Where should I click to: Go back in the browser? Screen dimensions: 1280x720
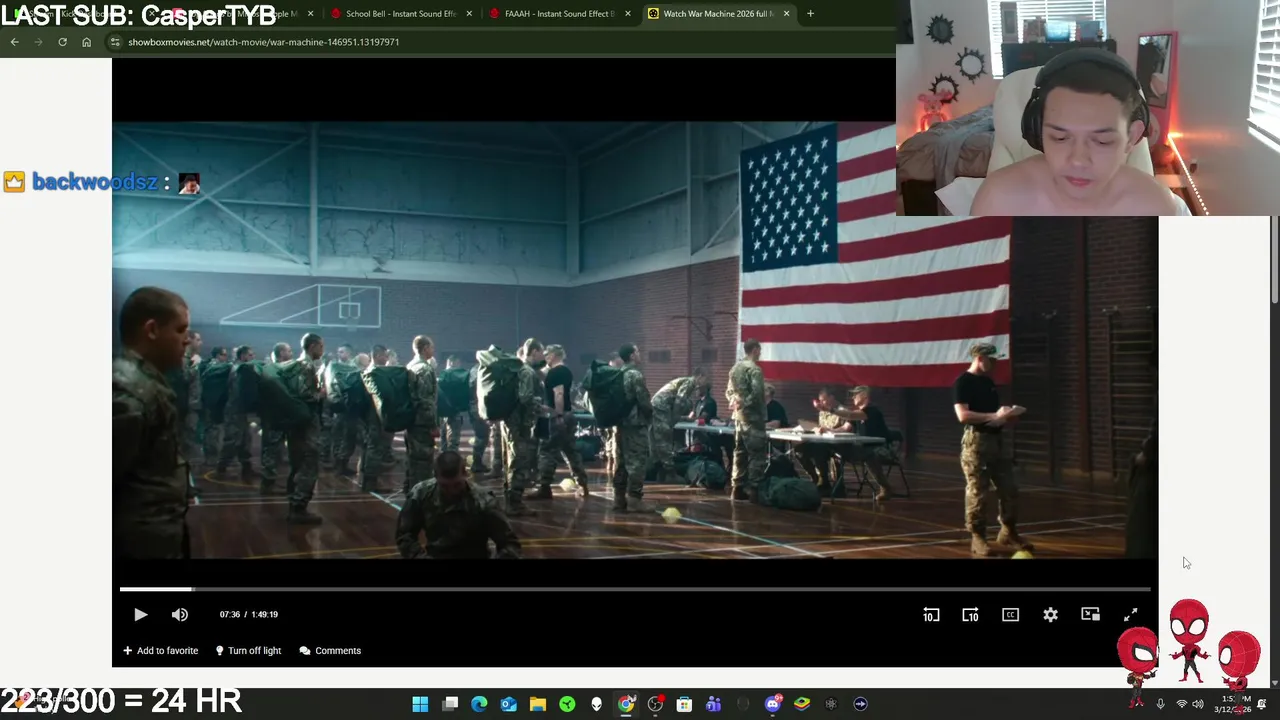pyautogui.click(x=14, y=42)
